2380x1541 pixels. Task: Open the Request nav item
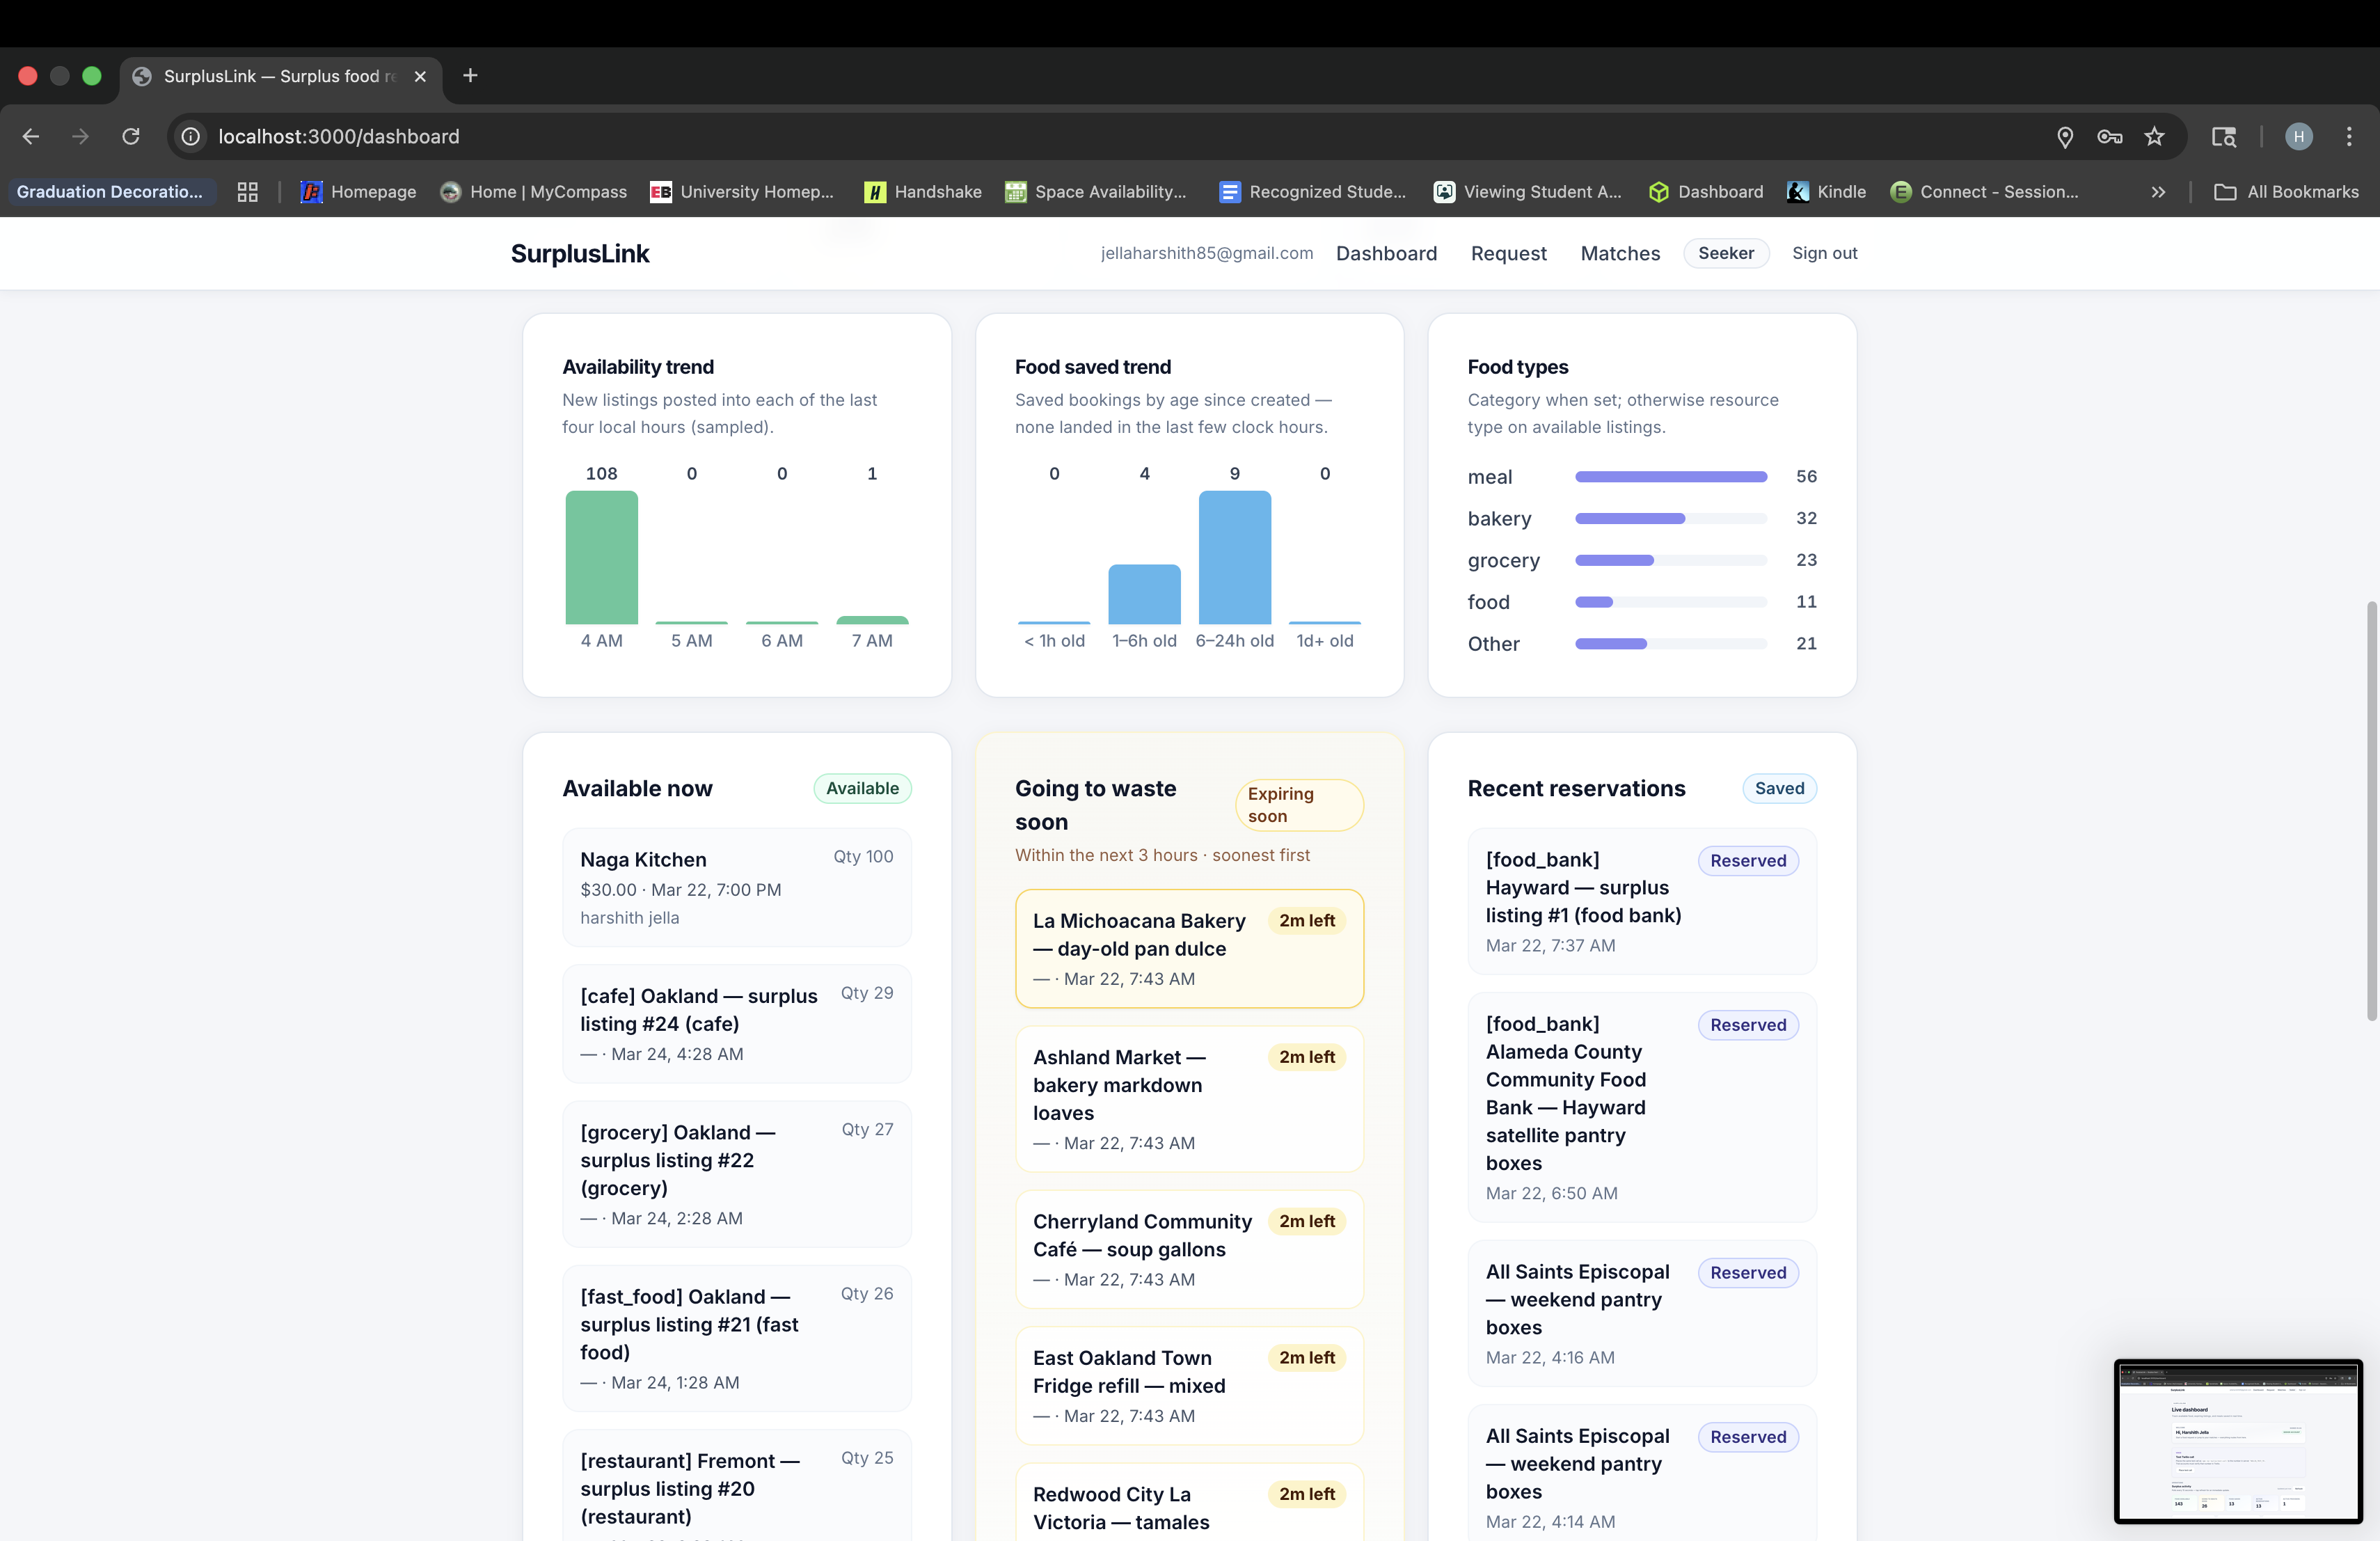click(1508, 253)
